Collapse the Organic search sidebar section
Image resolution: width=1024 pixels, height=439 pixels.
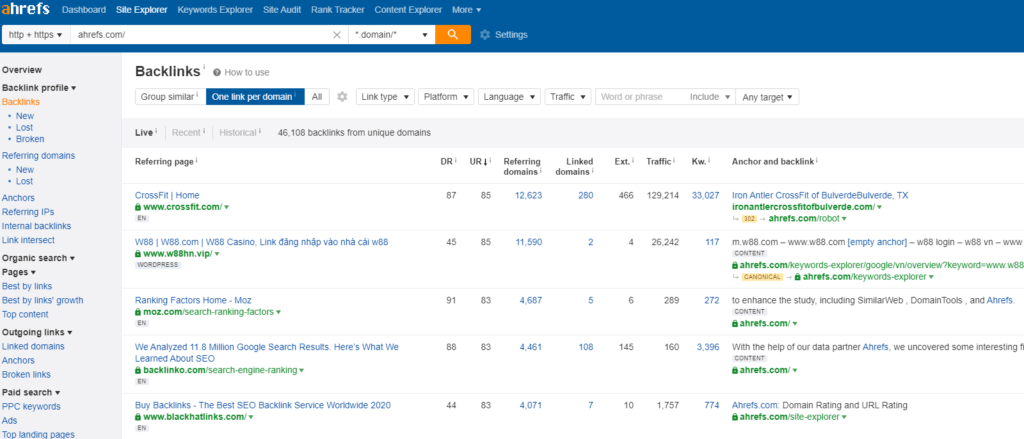(x=39, y=258)
